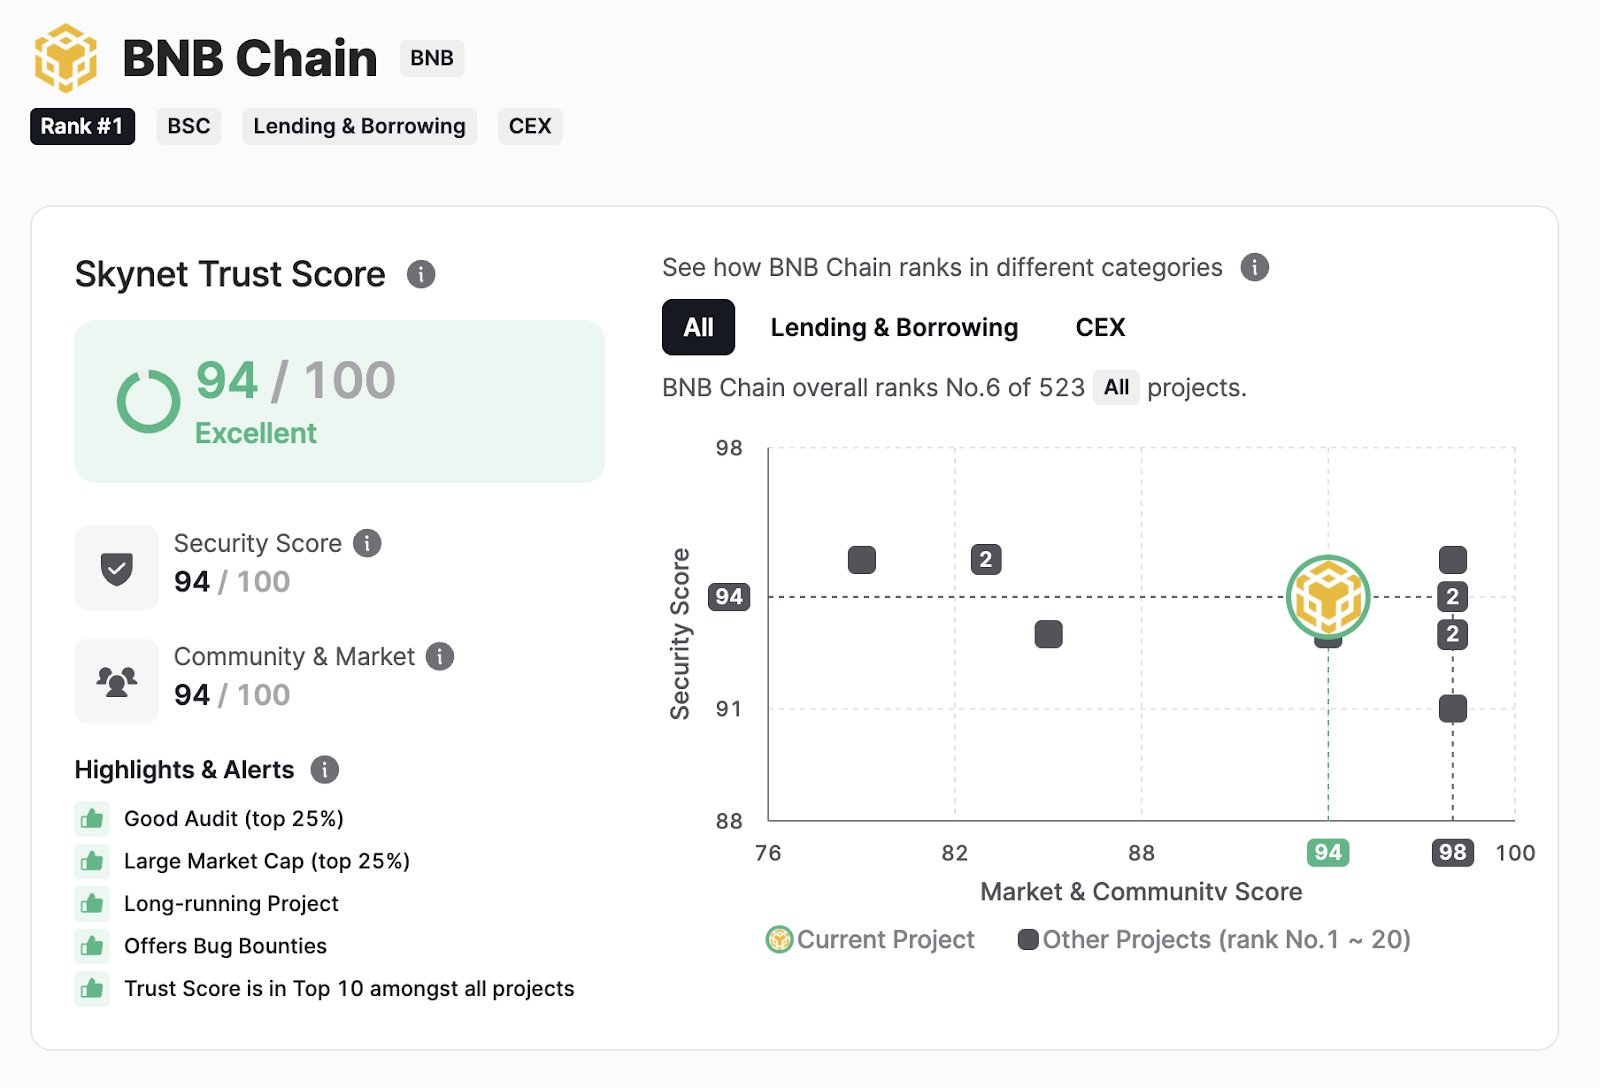This screenshot has height=1088, width=1600.
Task: Click the Security Score shield icon
Action: (x=117, y=568)
